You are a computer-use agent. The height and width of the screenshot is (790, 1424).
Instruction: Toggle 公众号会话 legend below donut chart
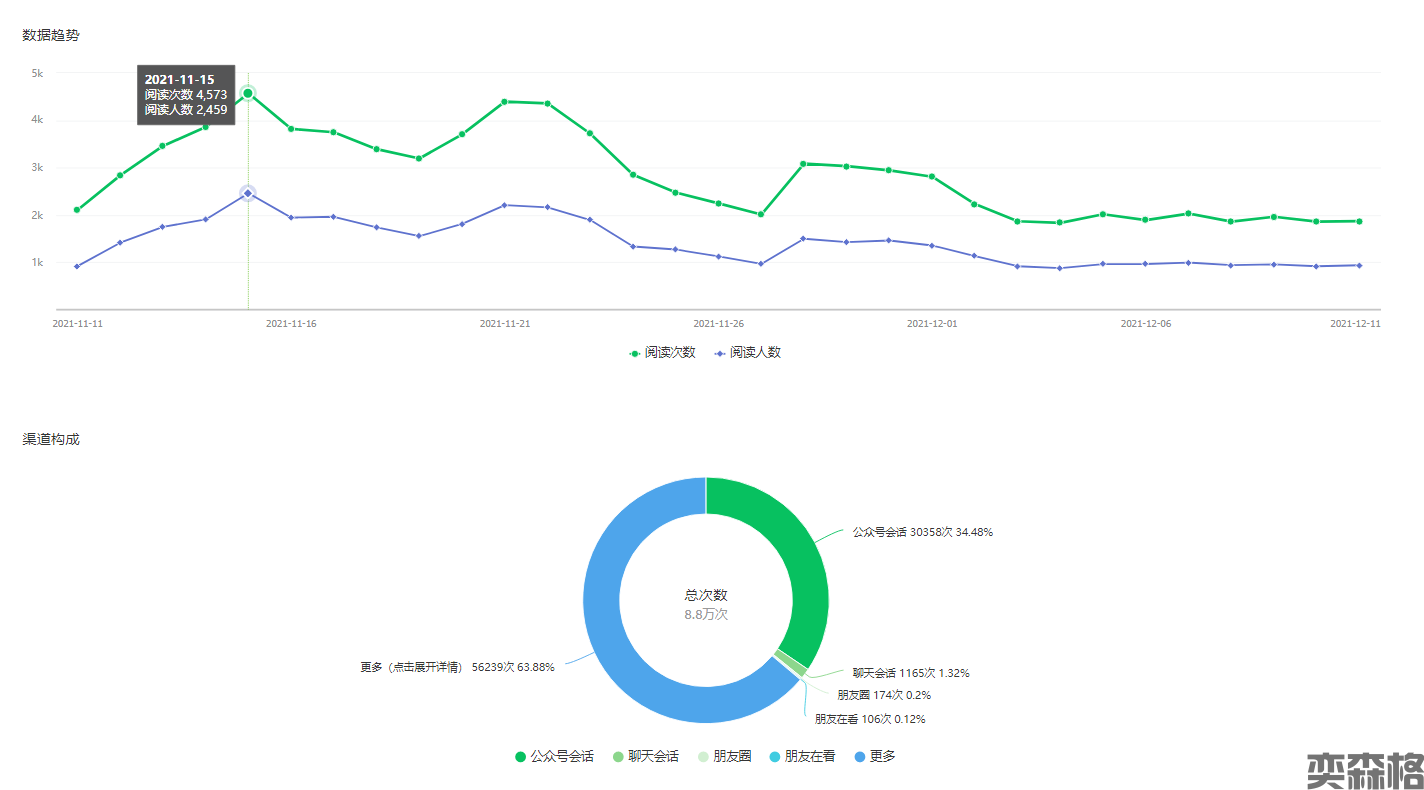[x=555, y=757]
